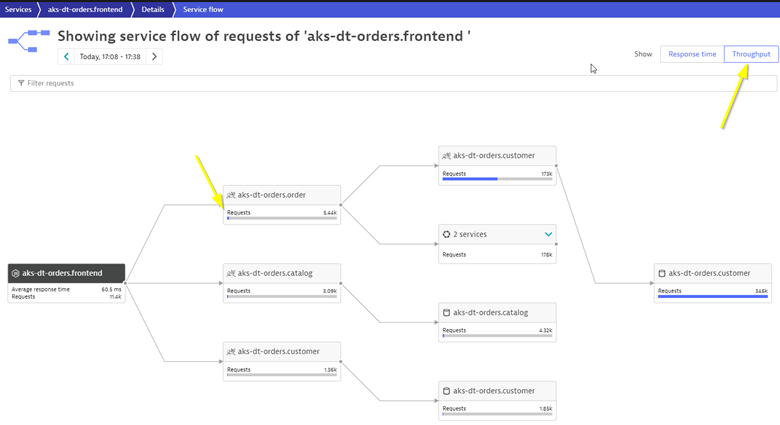Click the 2 services gear icon
The width and height of the screenshot is (780, 425).
(446, 234)
